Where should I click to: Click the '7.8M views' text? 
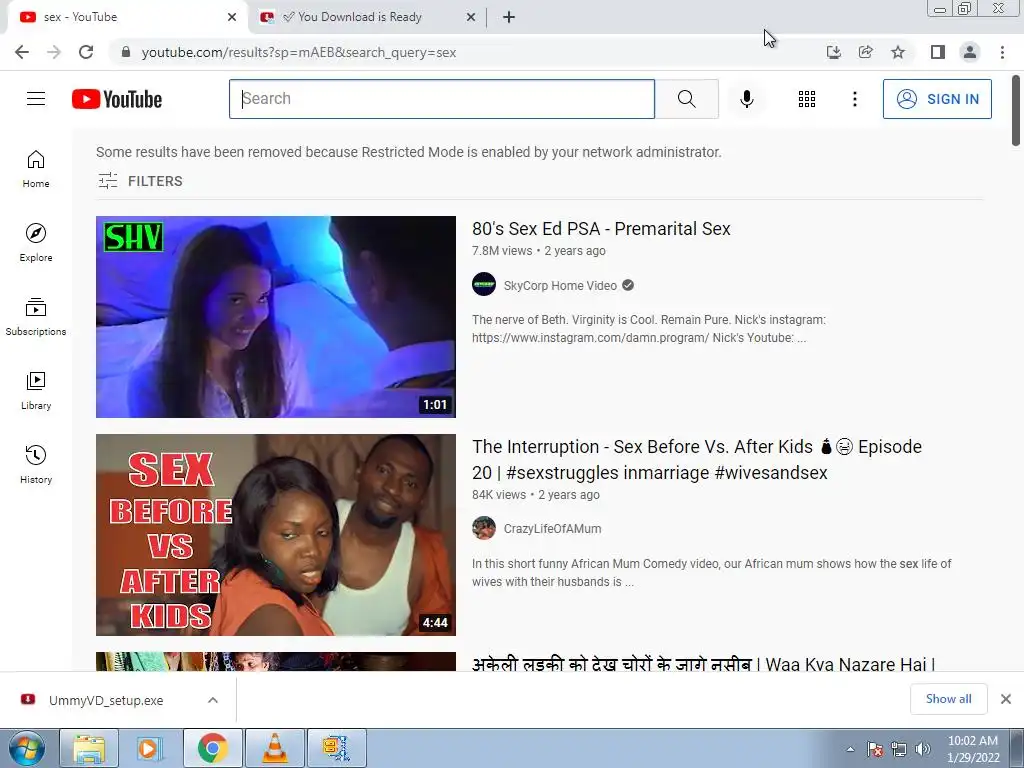pyautogui.click(x=502, y=251)
